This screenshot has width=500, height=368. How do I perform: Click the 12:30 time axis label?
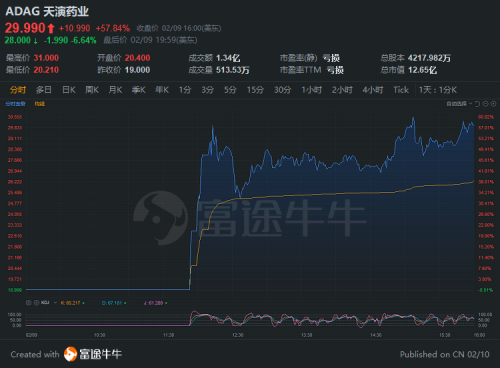[x=238, y=335]
